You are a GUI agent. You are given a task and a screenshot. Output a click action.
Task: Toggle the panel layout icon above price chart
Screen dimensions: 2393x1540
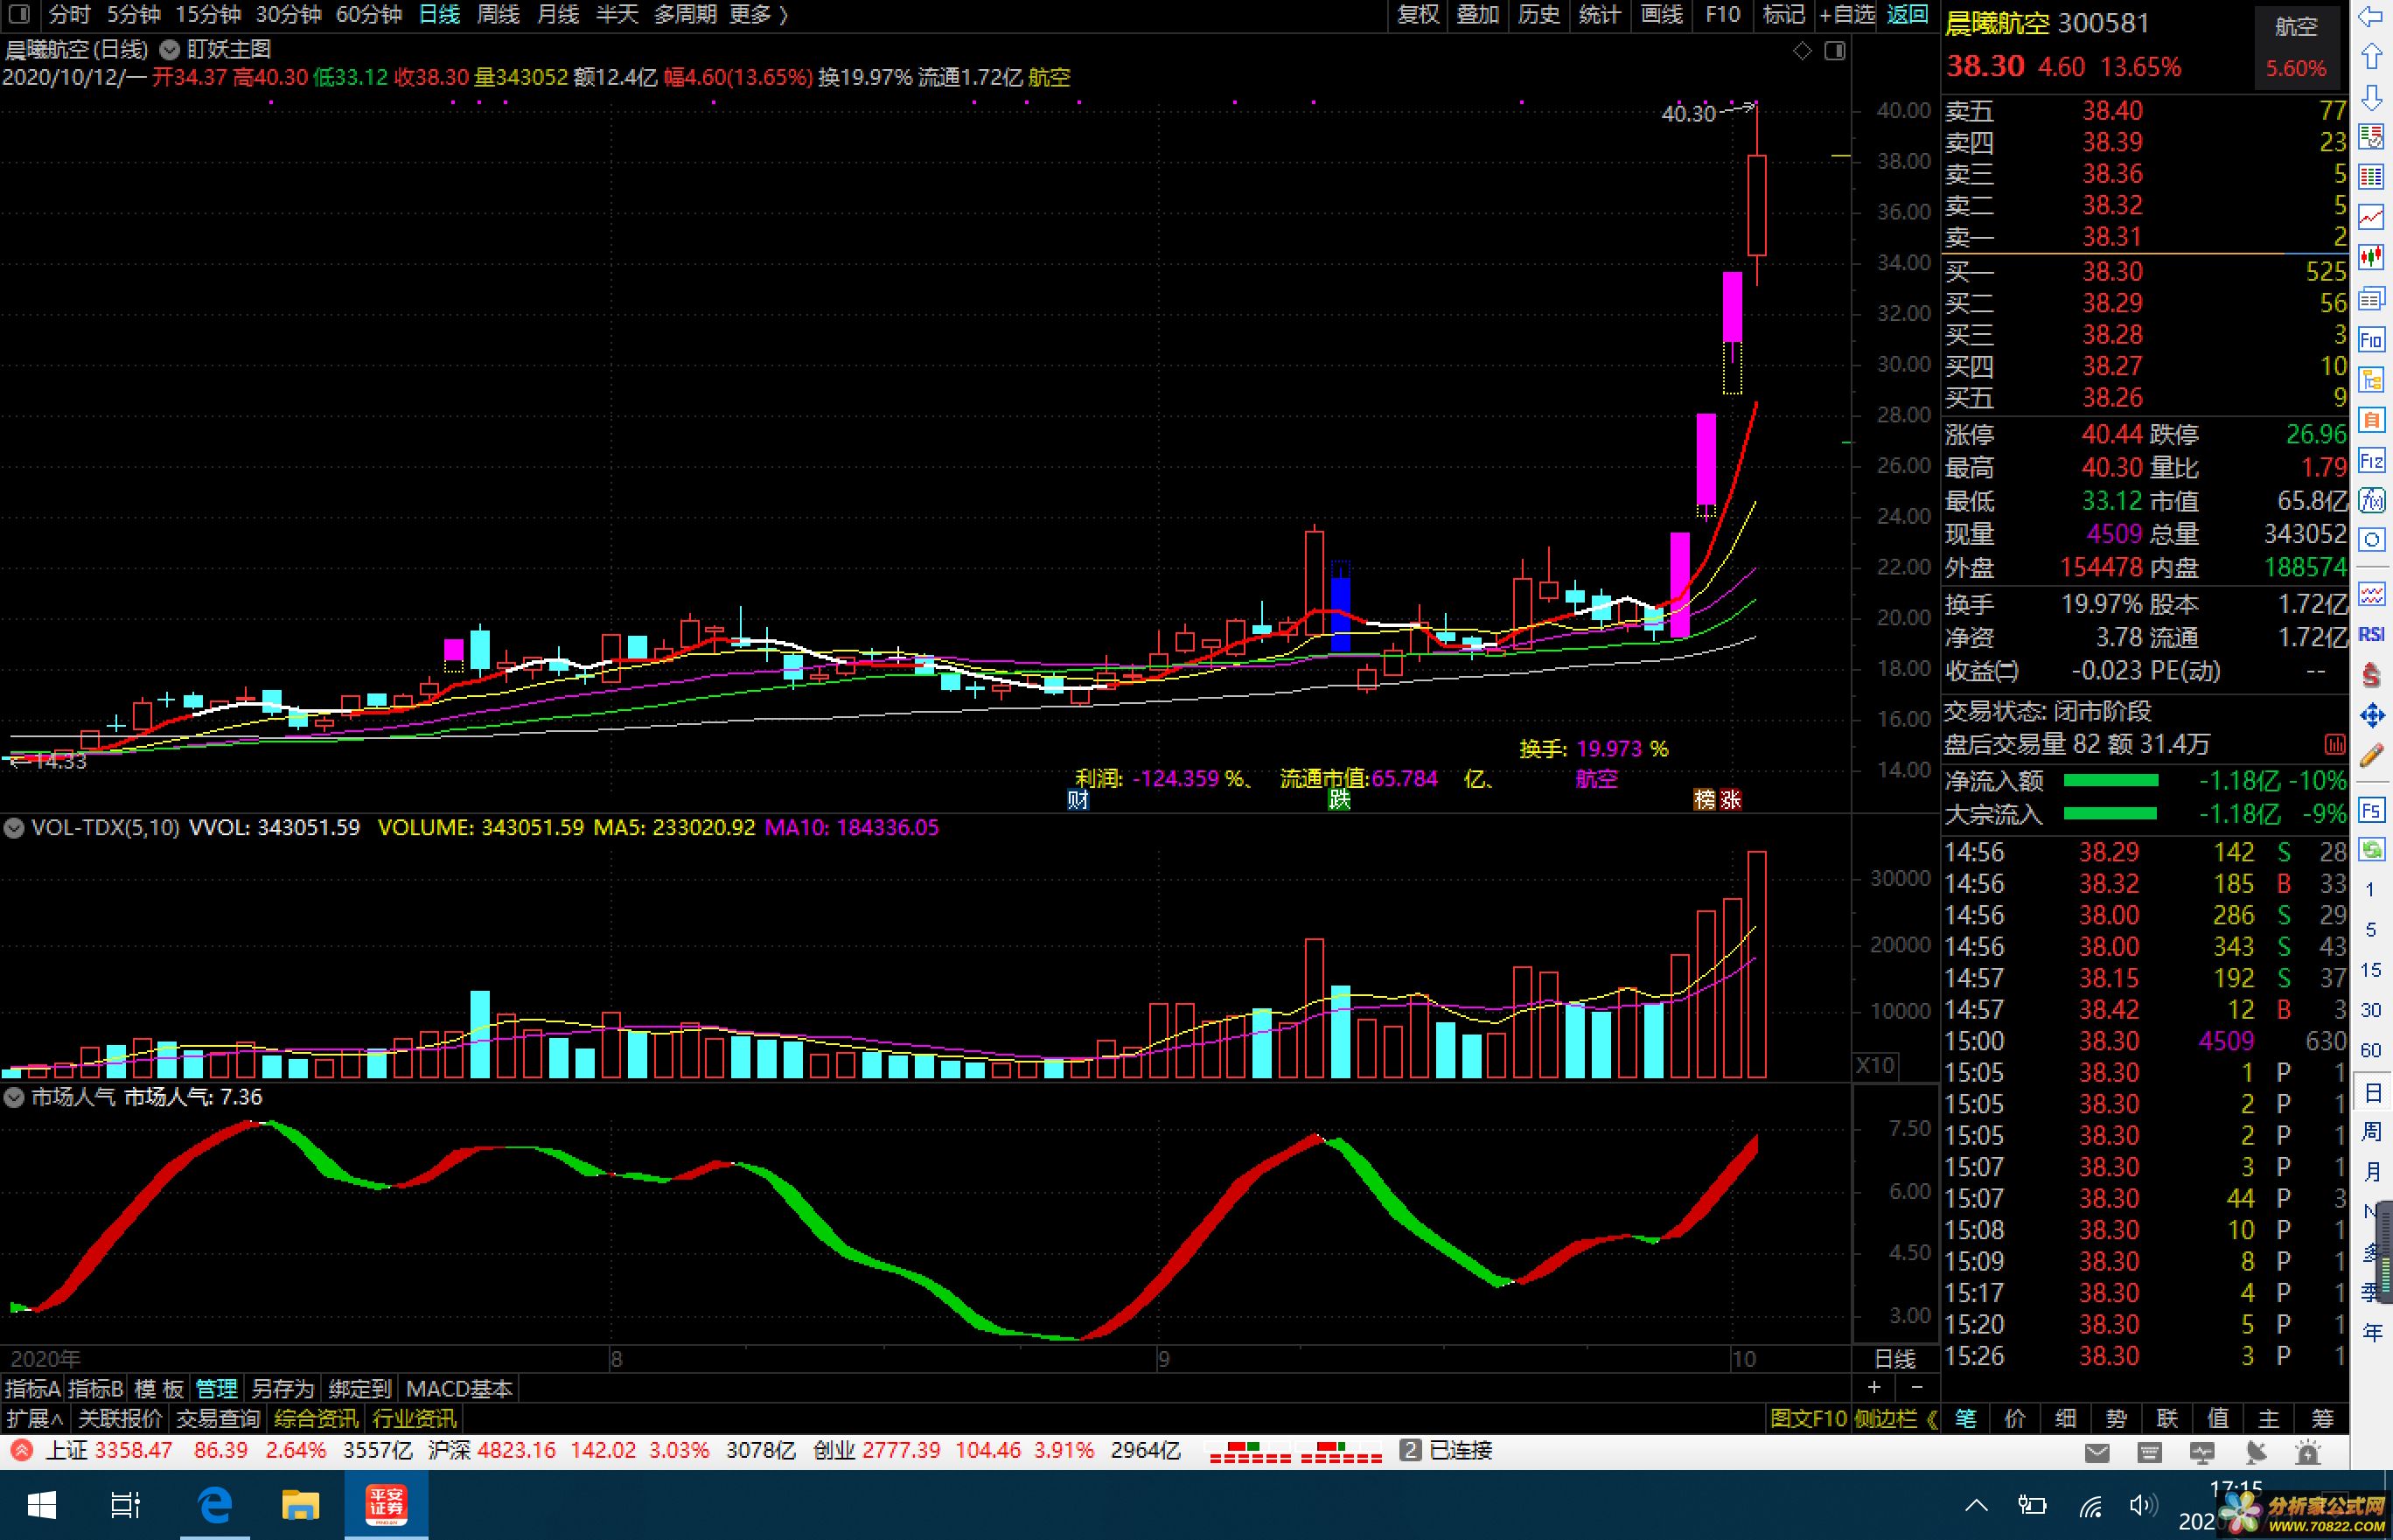point(1835,50)
